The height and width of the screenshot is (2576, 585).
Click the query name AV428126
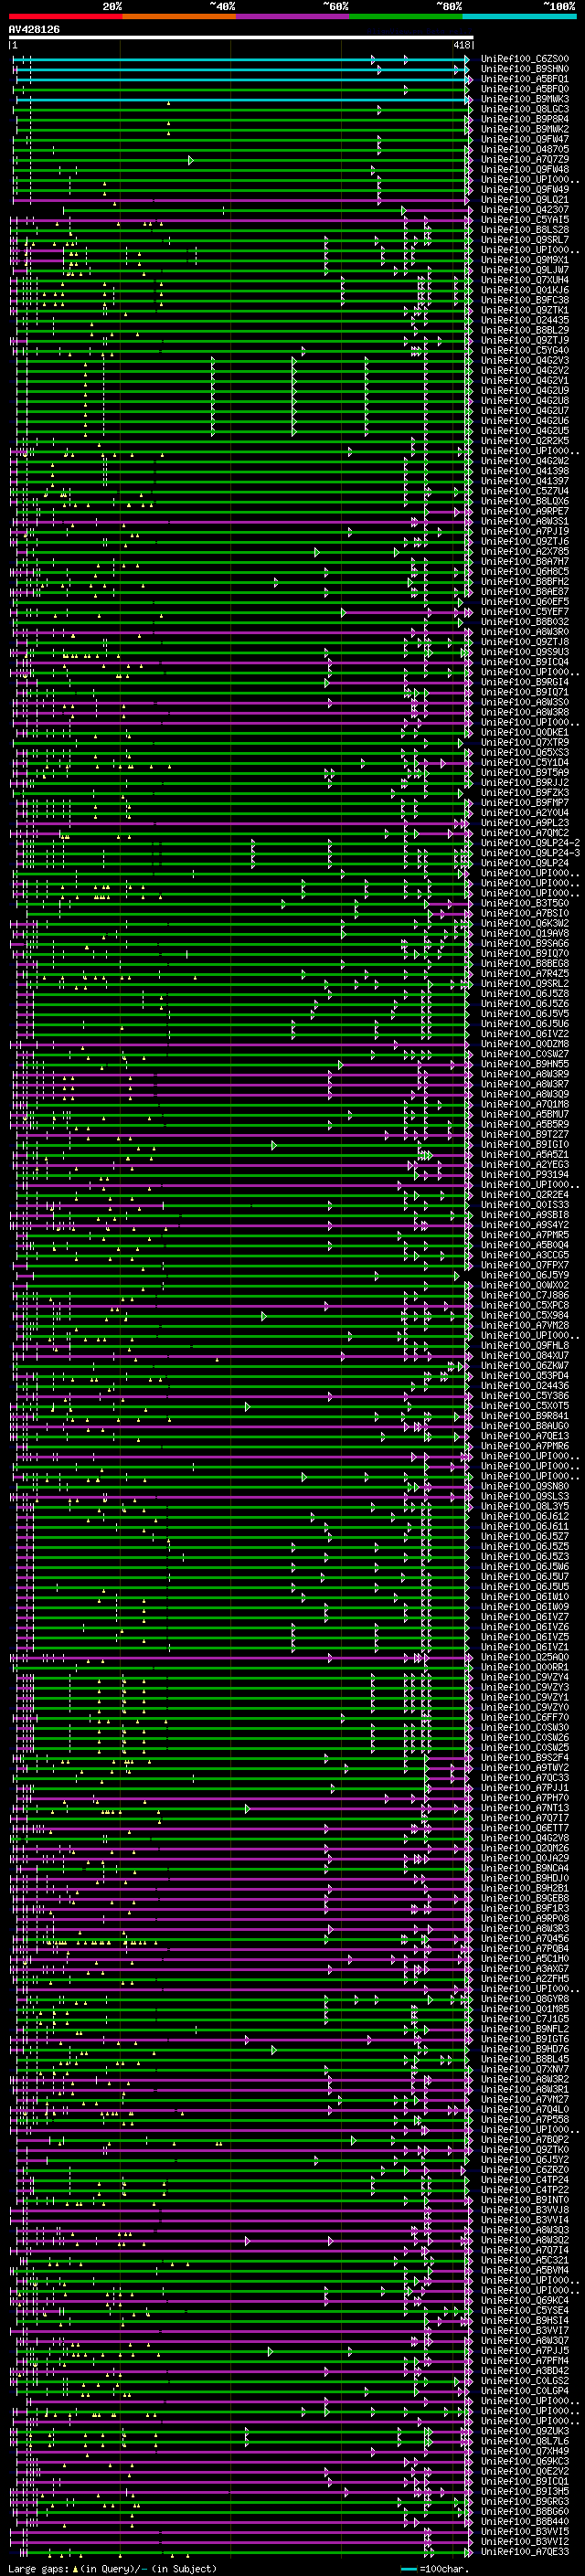pos(34,29)
